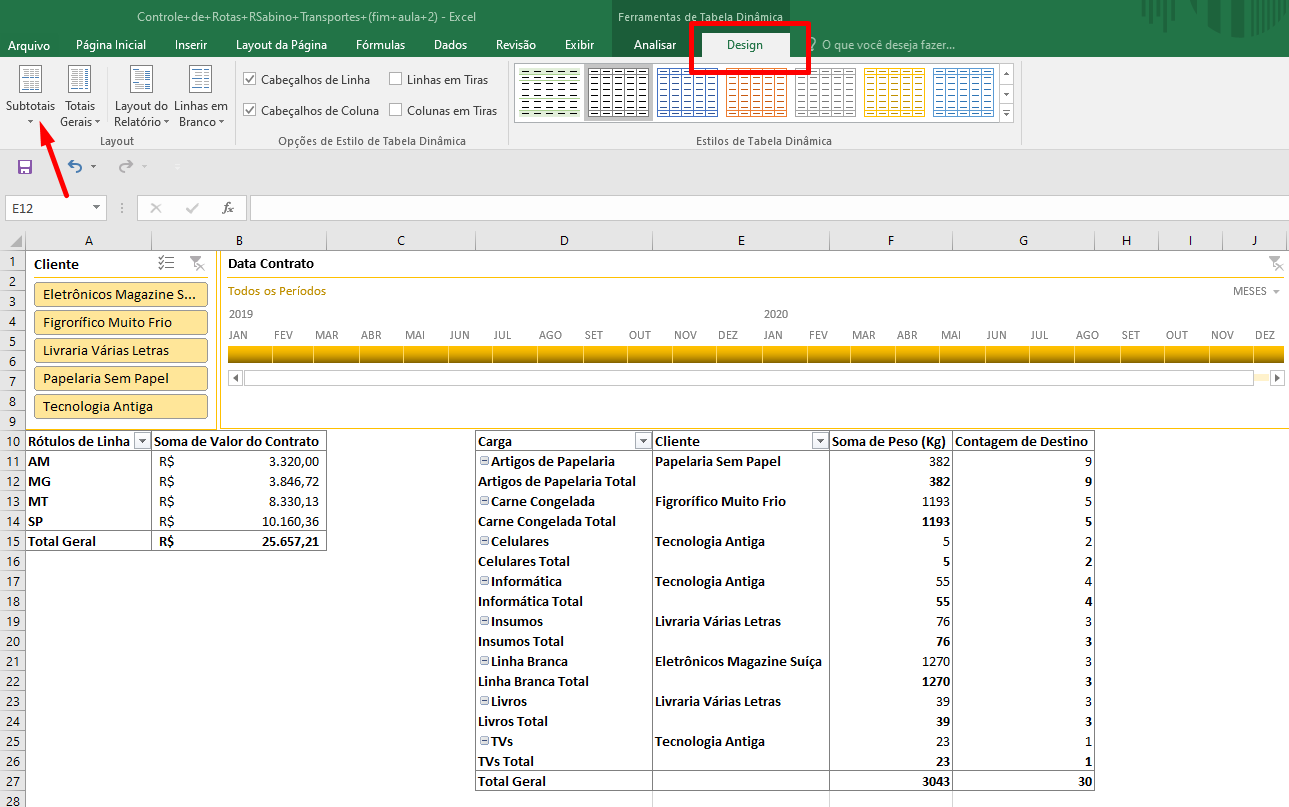Apply the blue PivotTable style
This screenshot has height=807, width=1289.
(x=688, y=92)
